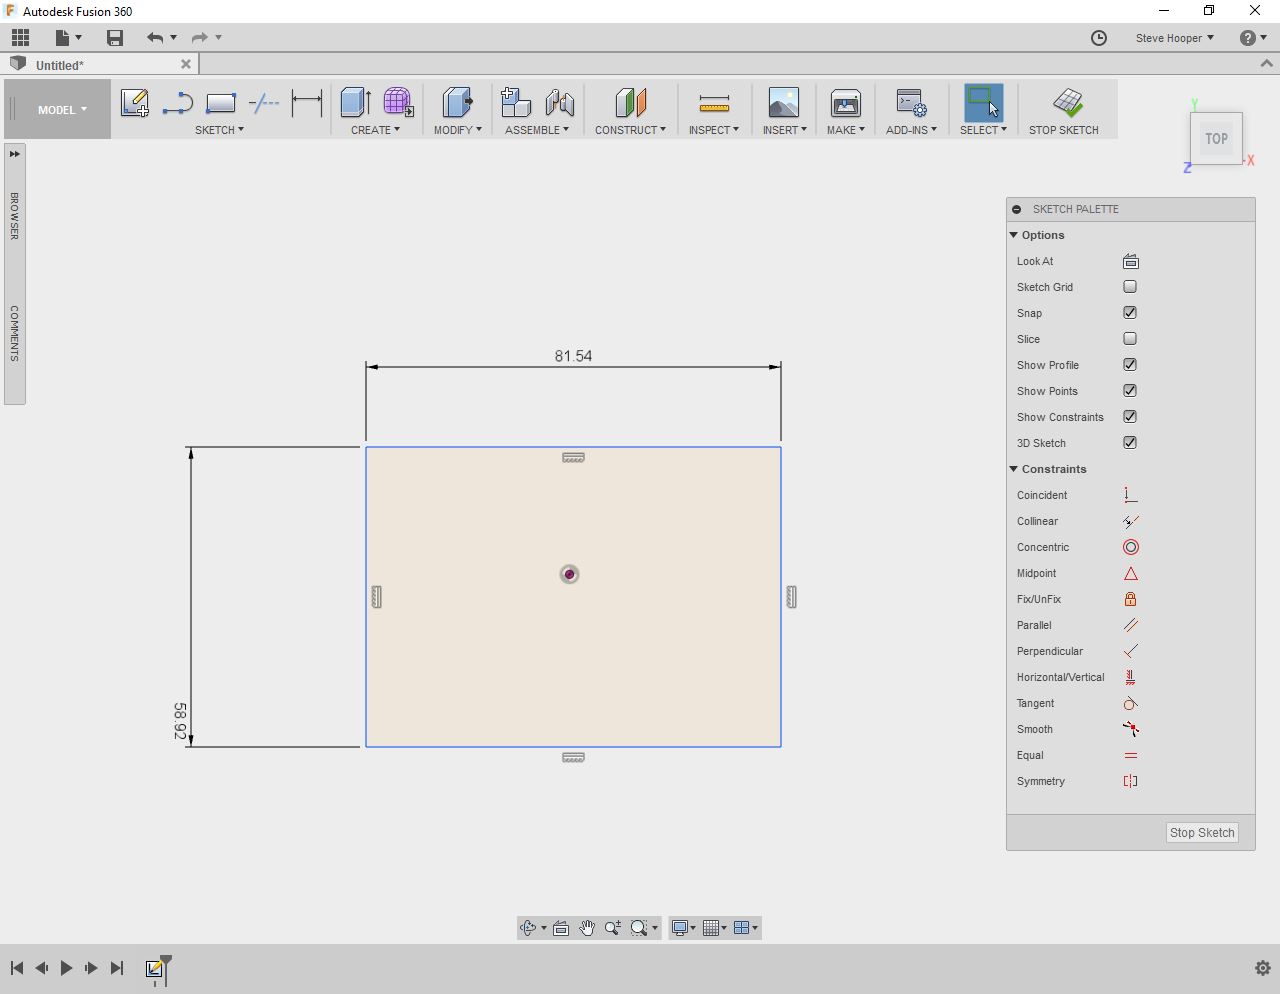The height and width of the screenshot is (994, 1280).
Task: Activate the Create Form tool
Action: 398,101
